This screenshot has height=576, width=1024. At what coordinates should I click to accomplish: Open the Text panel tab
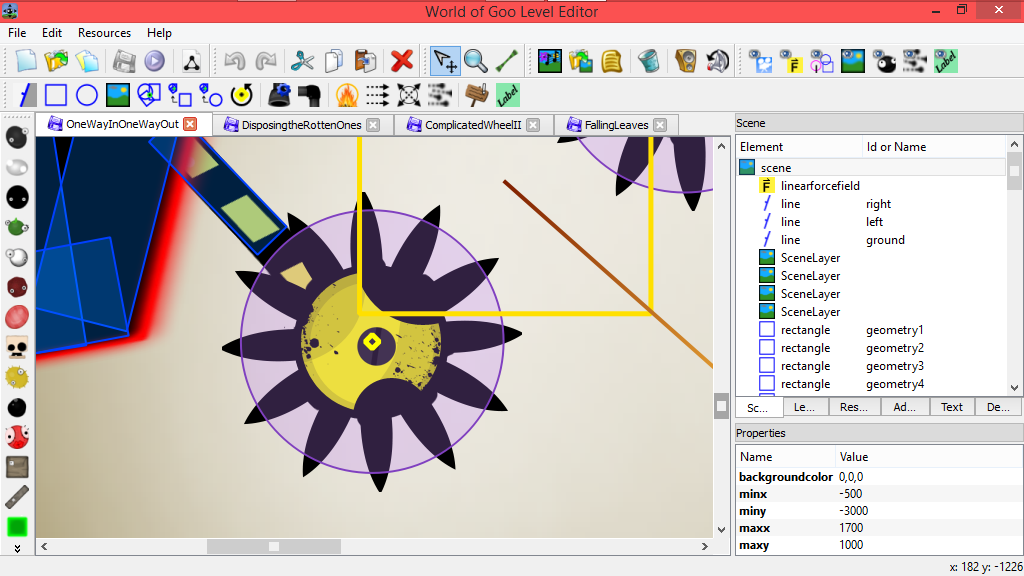click(x=952, y=407)
